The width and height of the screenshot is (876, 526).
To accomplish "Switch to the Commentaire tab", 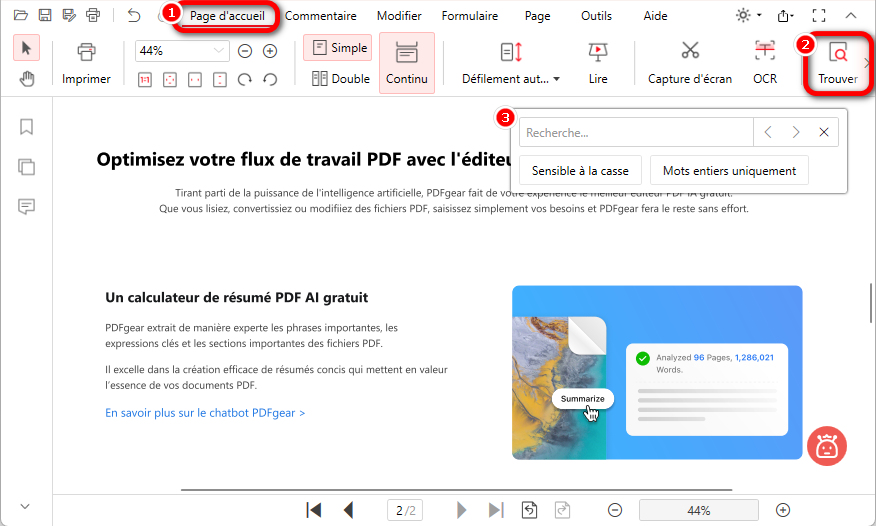I will 321,16.
